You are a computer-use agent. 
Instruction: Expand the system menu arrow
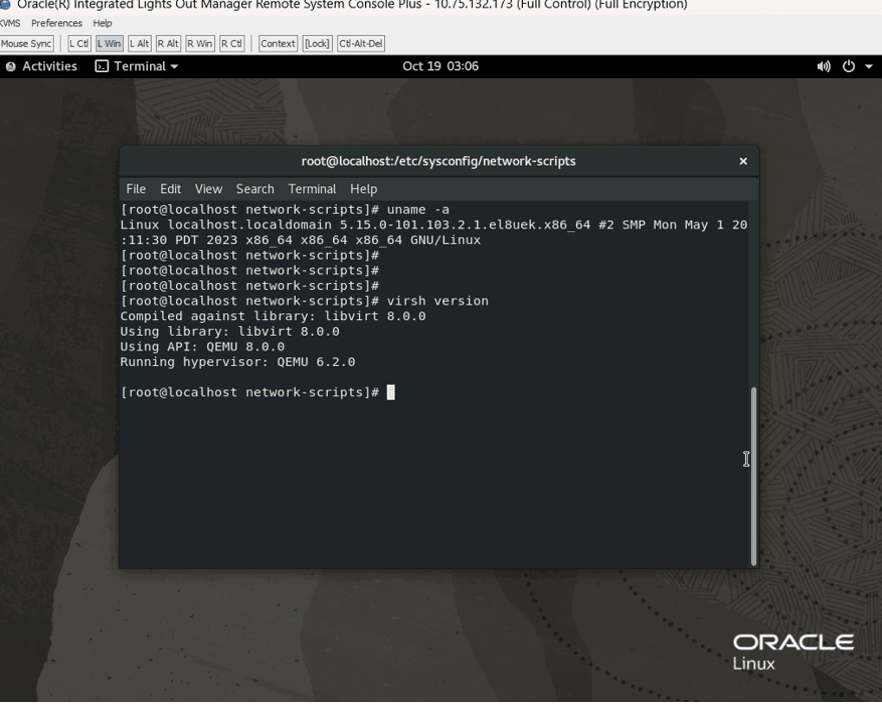[868, 66]
